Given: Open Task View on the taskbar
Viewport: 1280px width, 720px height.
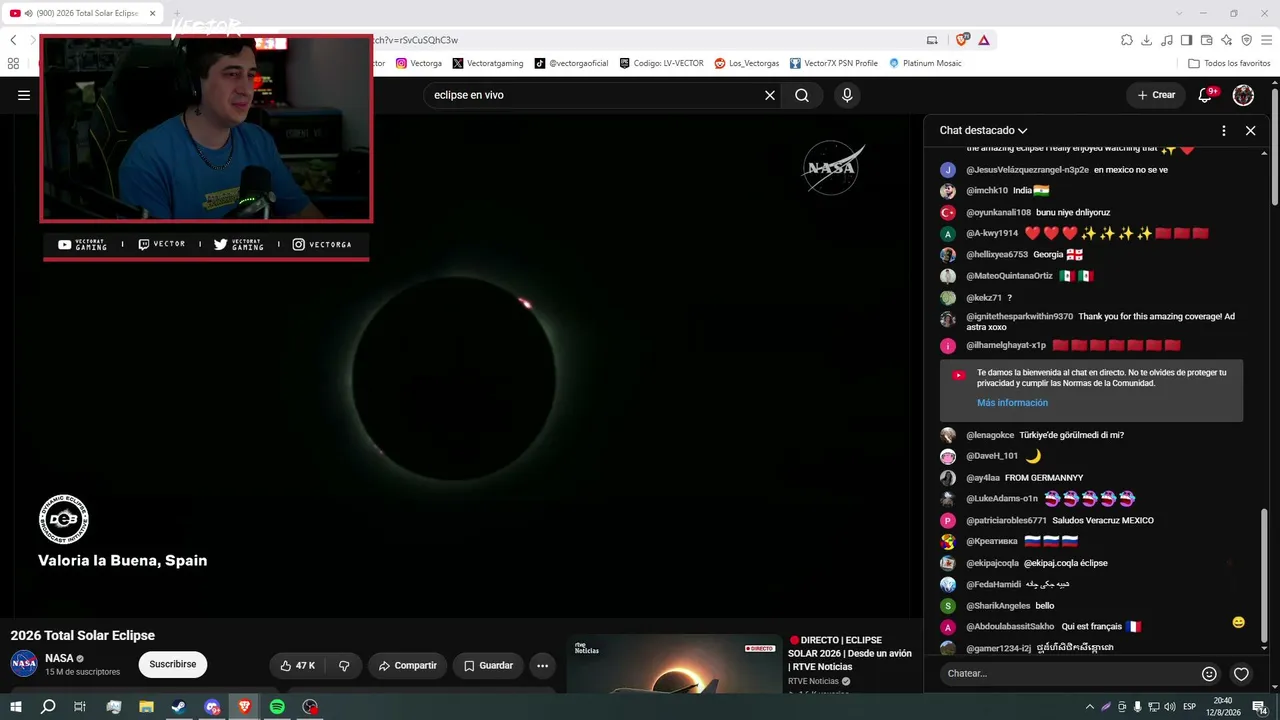Looking at the screenshot, I should 80,707.
